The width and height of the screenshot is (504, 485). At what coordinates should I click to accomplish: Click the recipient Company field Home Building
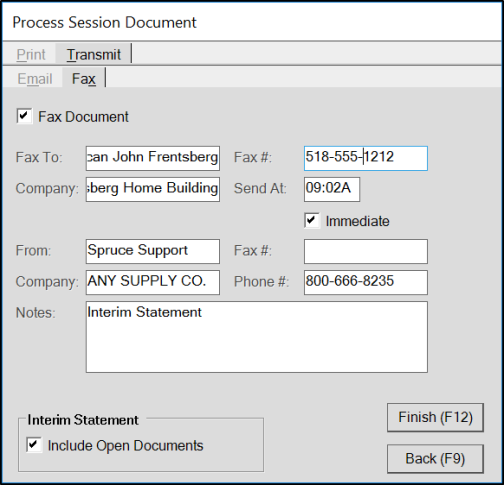153,189
